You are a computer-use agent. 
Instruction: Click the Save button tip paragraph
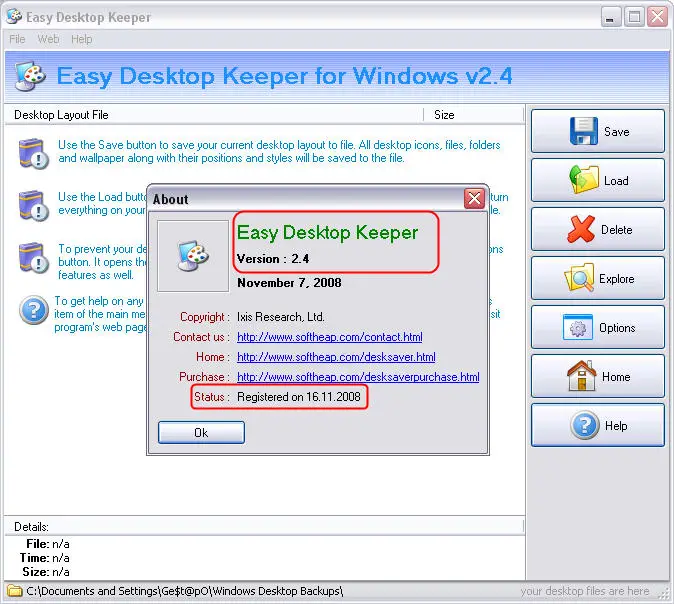pyautogui.click(x=279, y=151)
